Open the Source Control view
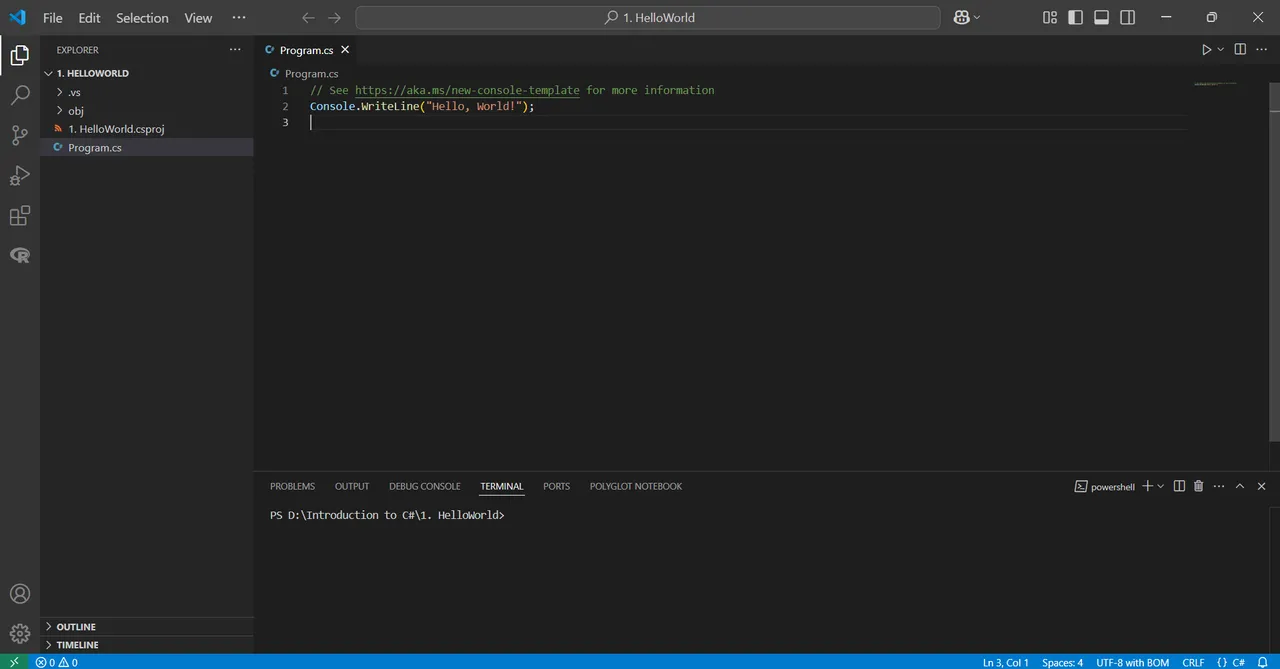This screenshot has width=1280, height=669. coord(20,136)
